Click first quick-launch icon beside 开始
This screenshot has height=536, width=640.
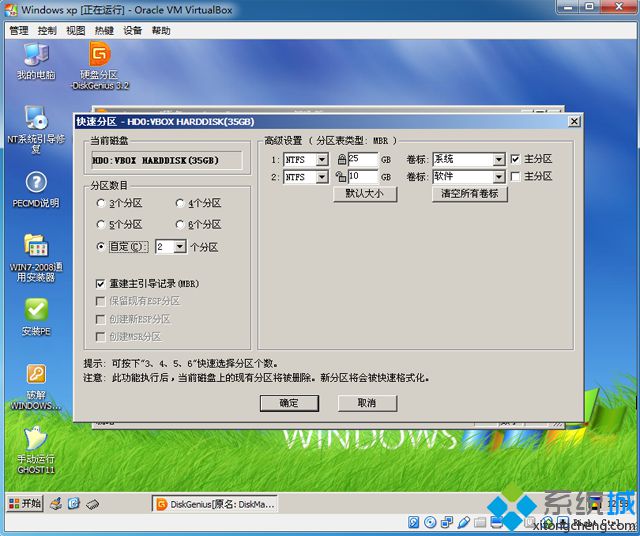(x=56, y=503)
